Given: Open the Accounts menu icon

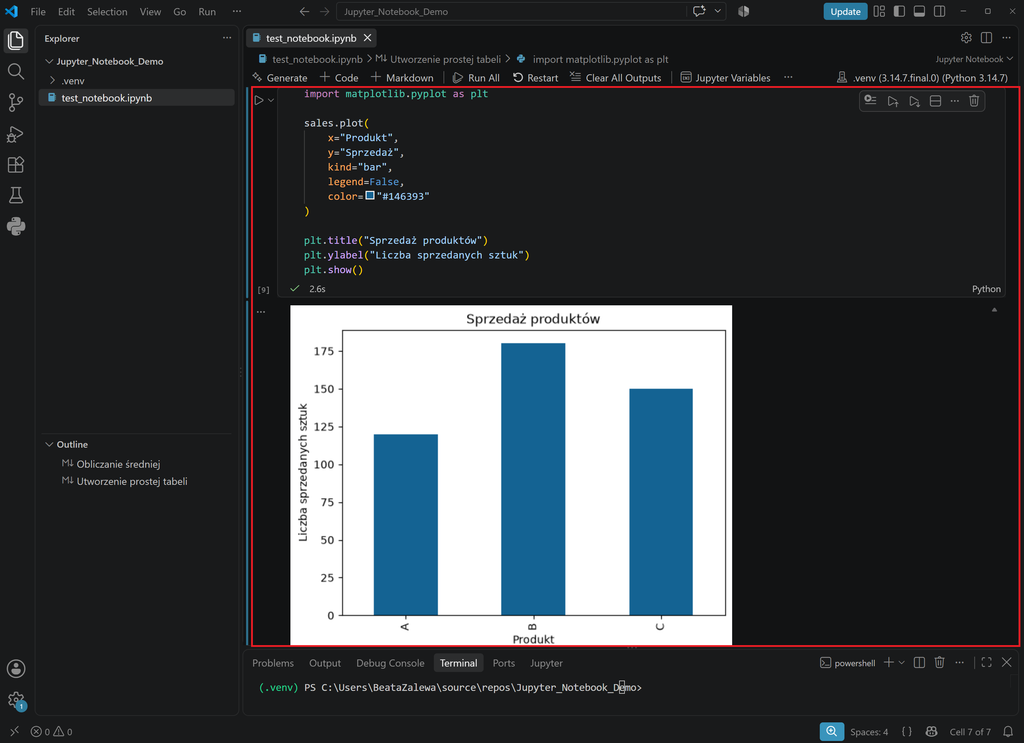Looking at the screenshot, I should click(x=16, y=669).
